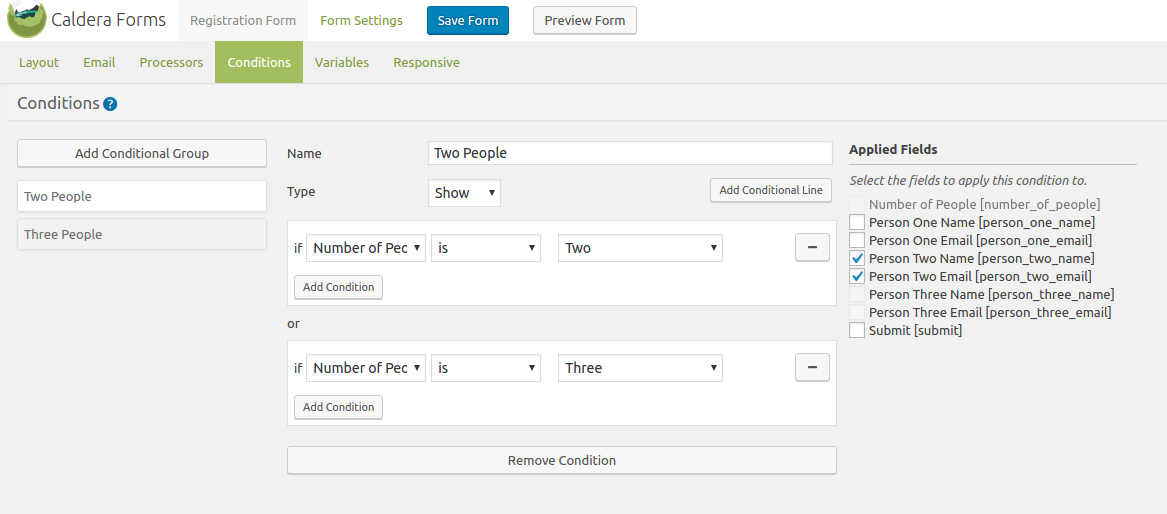Open the value dropdown set to Two
This screenshot has height=514, width=1167.
pos(640,248)
